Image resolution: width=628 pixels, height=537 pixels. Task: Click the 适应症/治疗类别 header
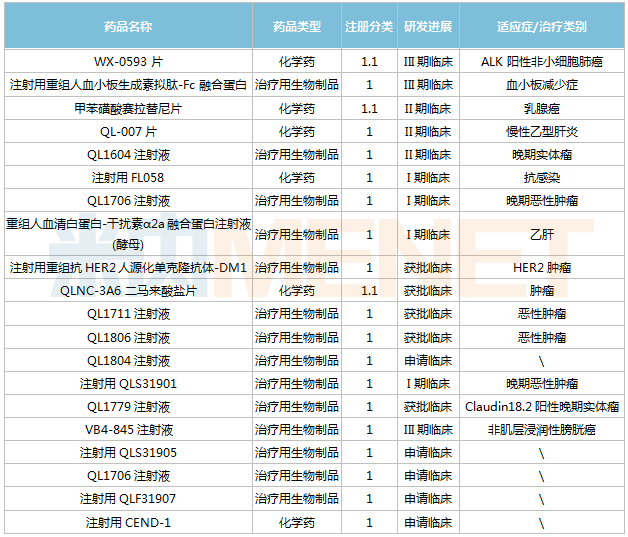coord(541,25)
